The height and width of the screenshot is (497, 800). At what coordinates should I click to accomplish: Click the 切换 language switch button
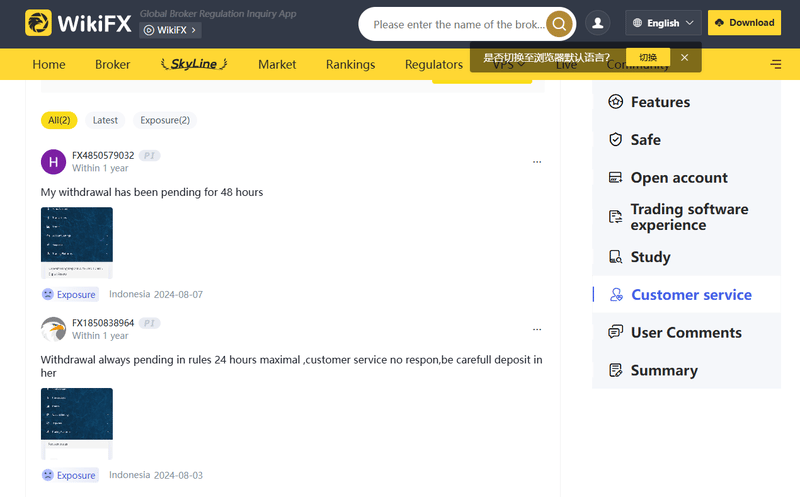648,57
